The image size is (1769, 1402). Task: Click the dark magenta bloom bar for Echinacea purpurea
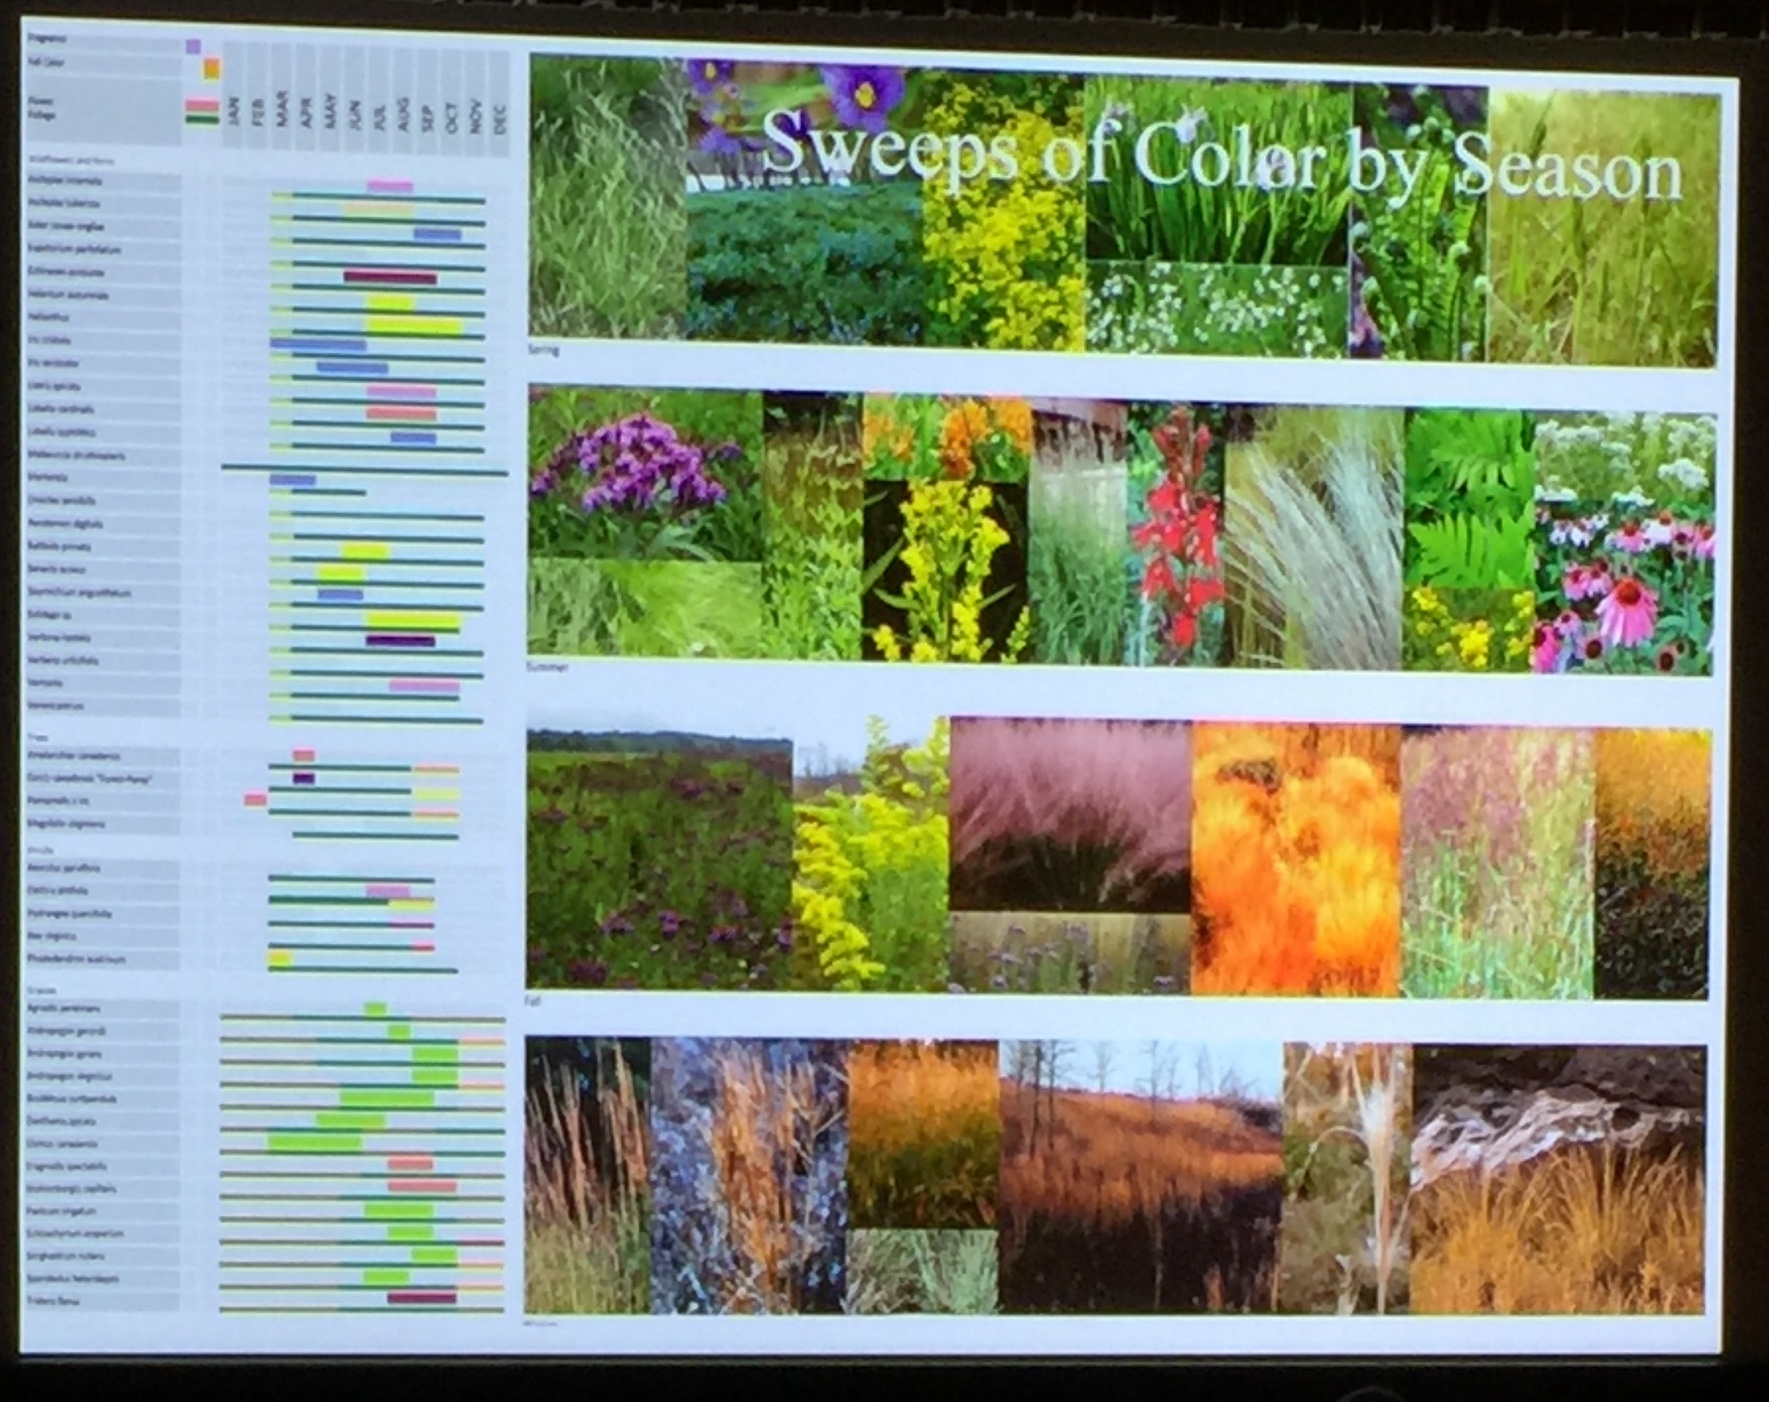click(390, 277)
